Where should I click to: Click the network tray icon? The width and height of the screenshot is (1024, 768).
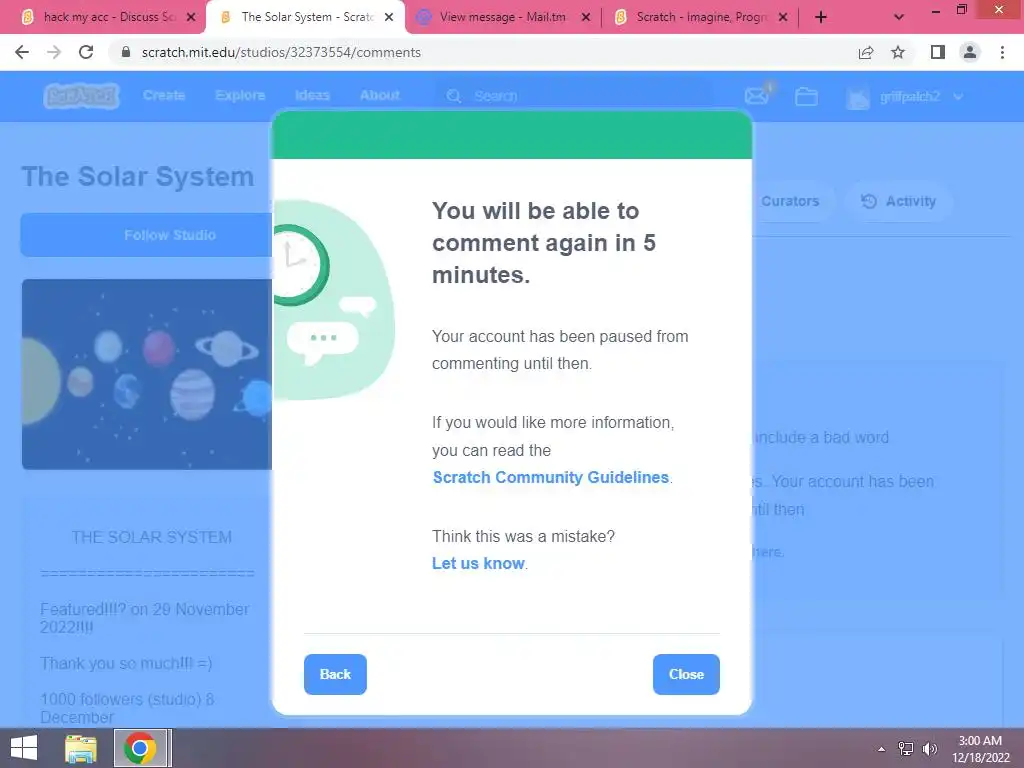pyautogui.click(x=906, y=749)
